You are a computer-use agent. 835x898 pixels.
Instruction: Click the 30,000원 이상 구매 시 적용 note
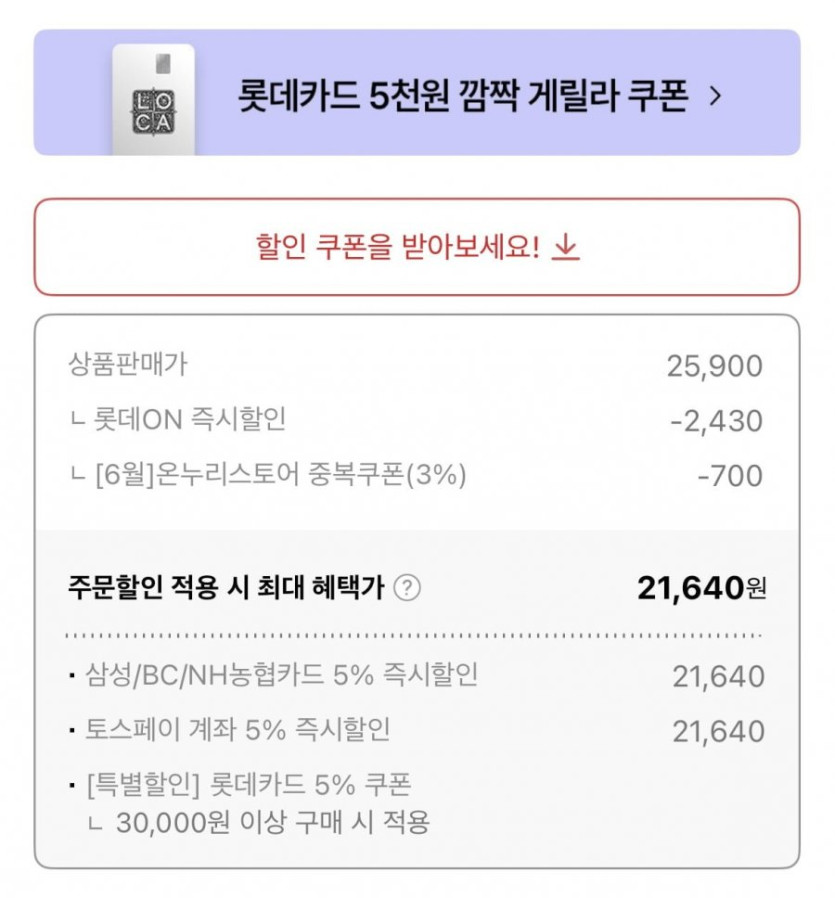point(272,823)
